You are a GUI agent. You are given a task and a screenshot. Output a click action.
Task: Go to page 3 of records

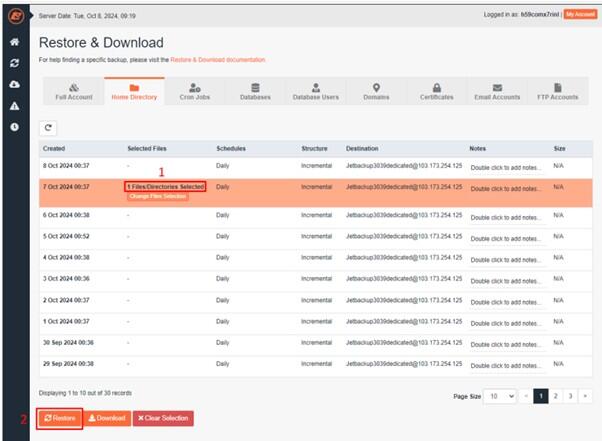pos(571,396)
